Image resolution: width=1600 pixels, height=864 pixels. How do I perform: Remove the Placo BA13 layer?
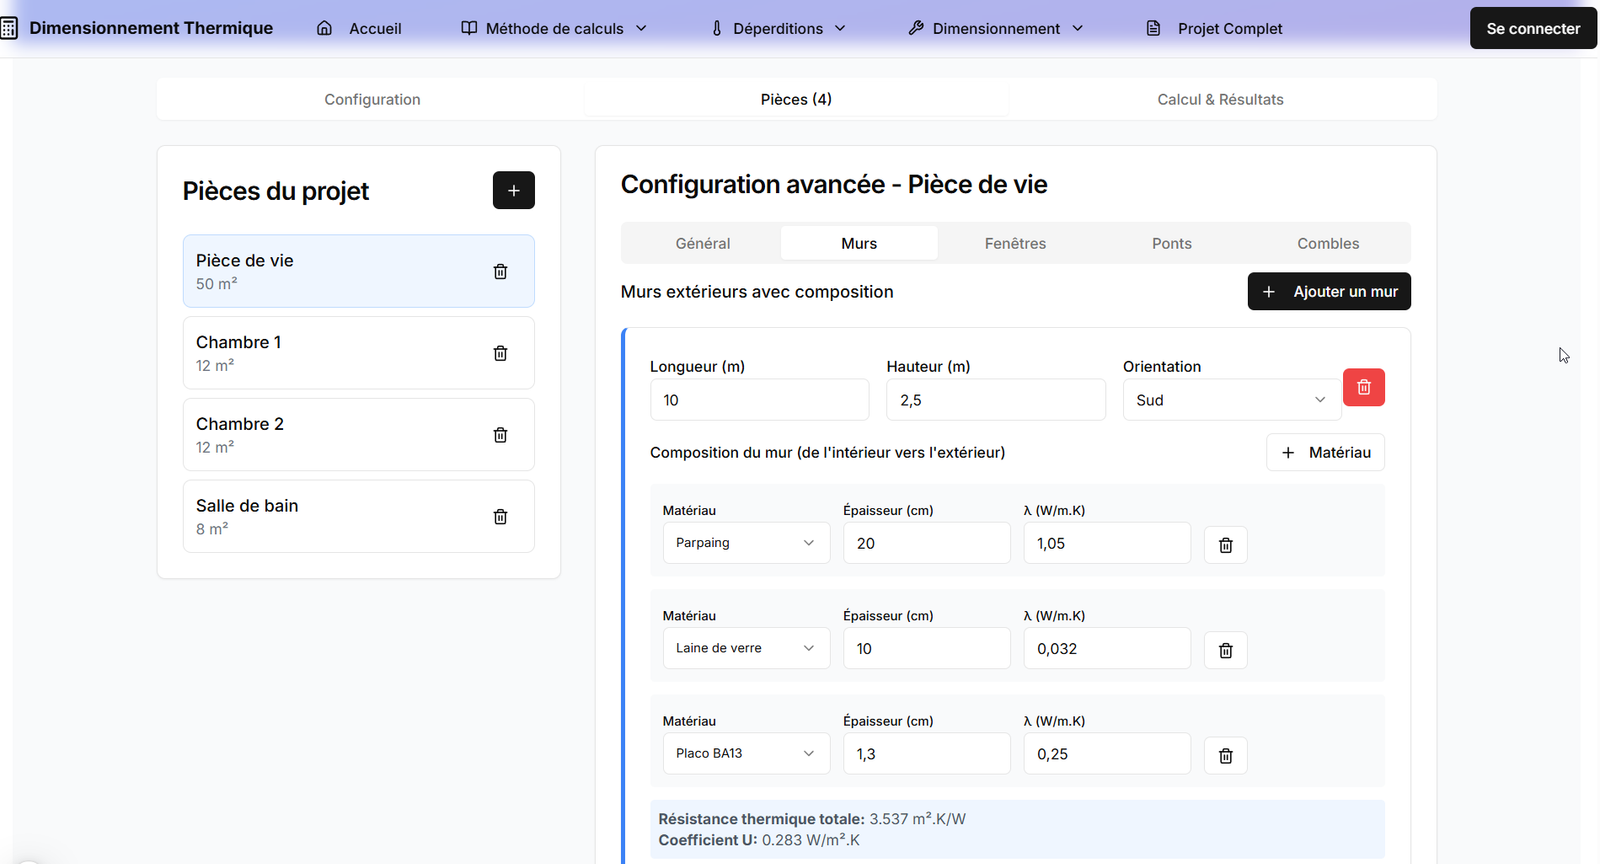pyautogui.click(x=1226, y=756)
